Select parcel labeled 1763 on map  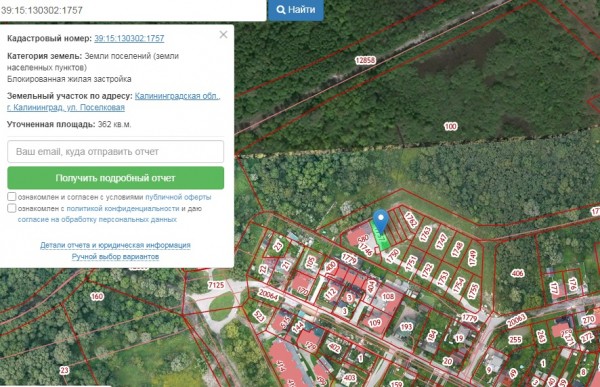click(x=425, y=234)
